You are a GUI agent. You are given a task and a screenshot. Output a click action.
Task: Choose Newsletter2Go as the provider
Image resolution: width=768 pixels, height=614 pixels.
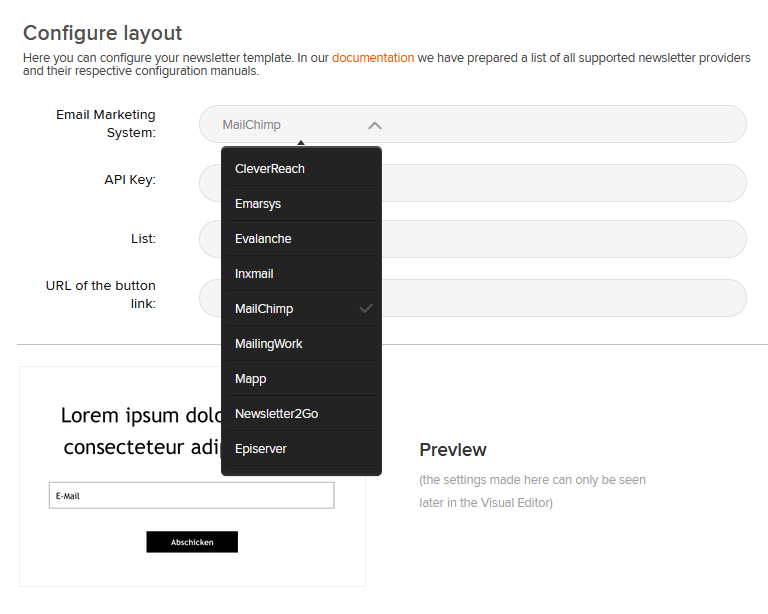[301, 414]
